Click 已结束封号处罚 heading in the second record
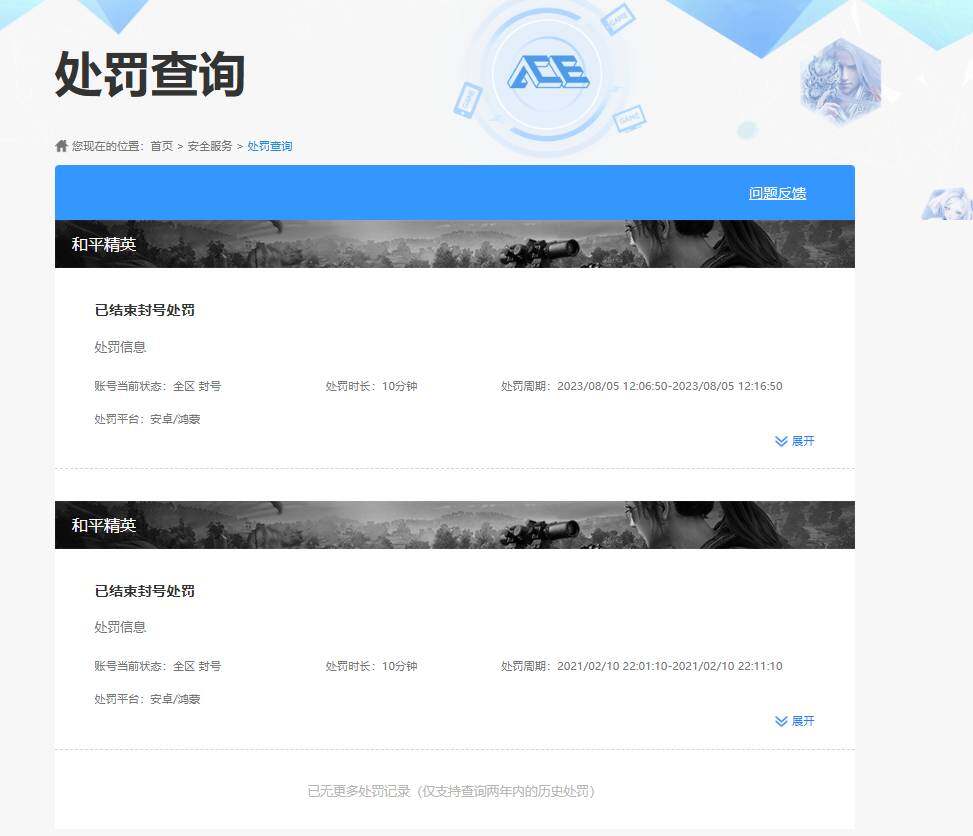Screen dimensions: 973x836 pyautogui.click(x=145, y=591)
